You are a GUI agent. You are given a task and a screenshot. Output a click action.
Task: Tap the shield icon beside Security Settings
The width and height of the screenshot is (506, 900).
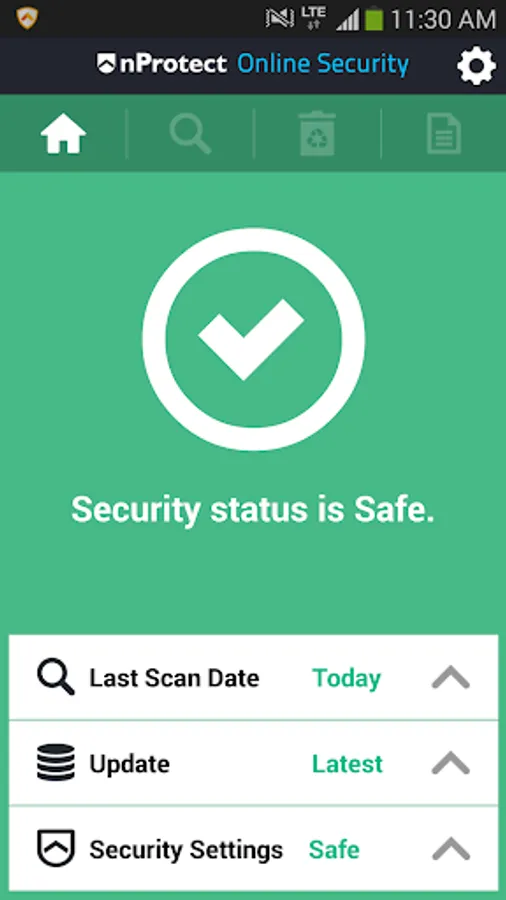pos(56,848)
